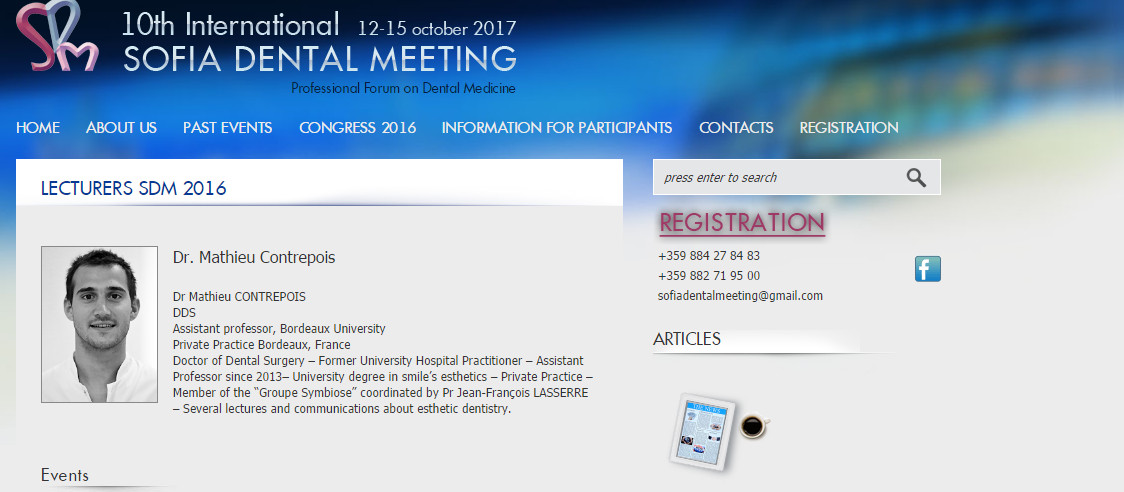Open the ABOUT US menu
The image size is (1124, 492).
[x=121, y=128]
